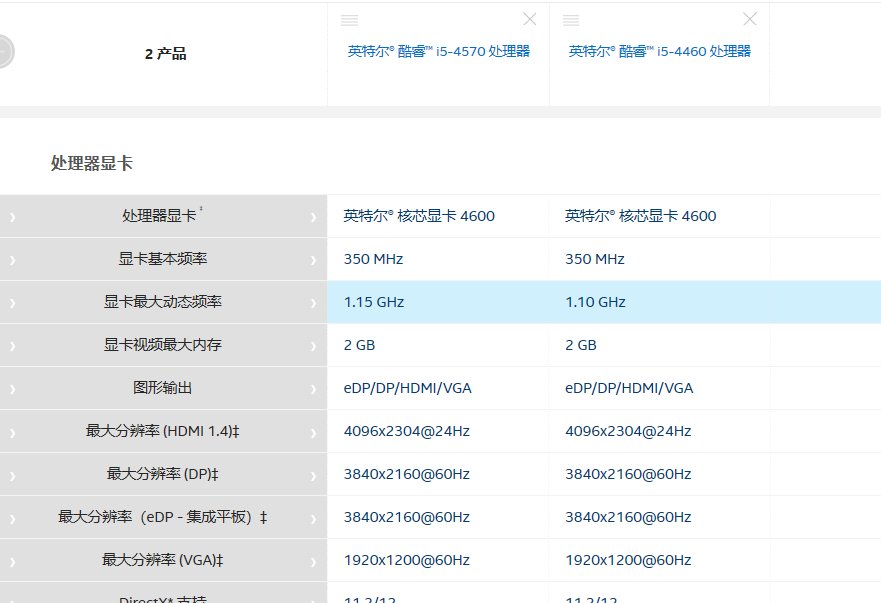Remove the i5-4570 processor from comparison
Viewport: 881px width, 603px height.
pyautogui.click(x=530, y=18)
